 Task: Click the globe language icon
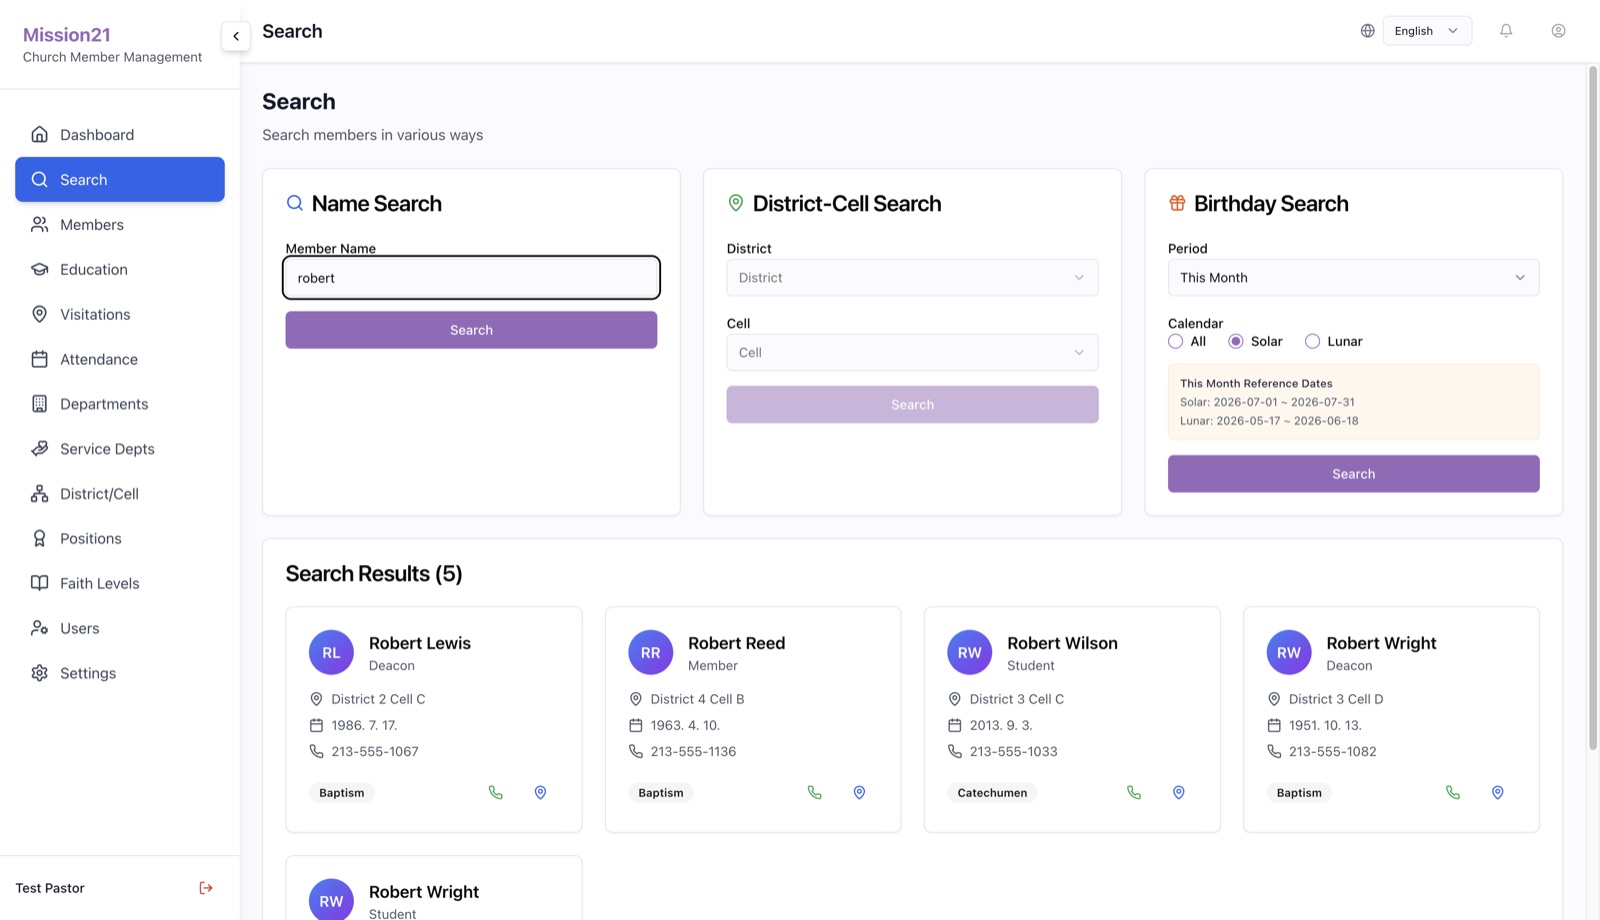1368,31
